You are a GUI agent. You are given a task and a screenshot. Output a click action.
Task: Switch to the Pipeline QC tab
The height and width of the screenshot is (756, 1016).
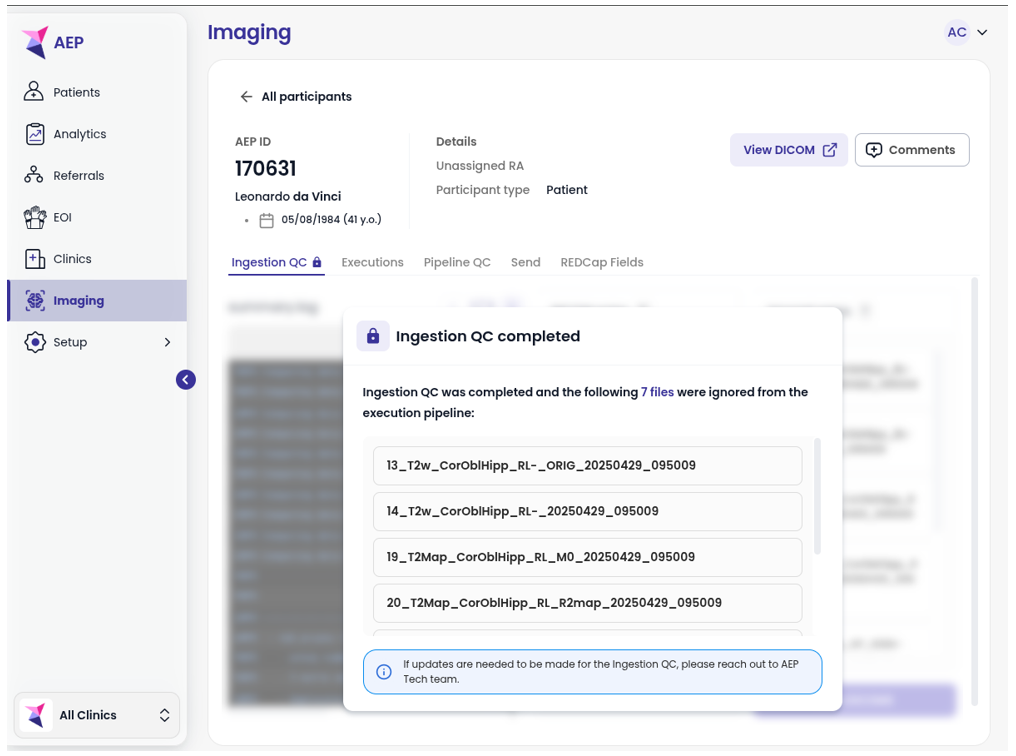pos(457,262)
